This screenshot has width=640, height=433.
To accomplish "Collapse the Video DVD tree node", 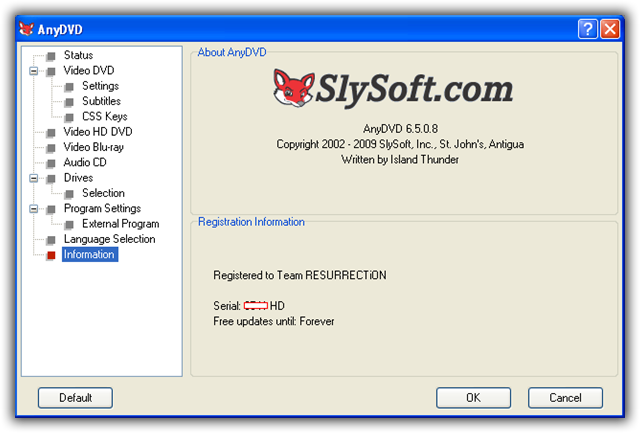I will (34, 71).
